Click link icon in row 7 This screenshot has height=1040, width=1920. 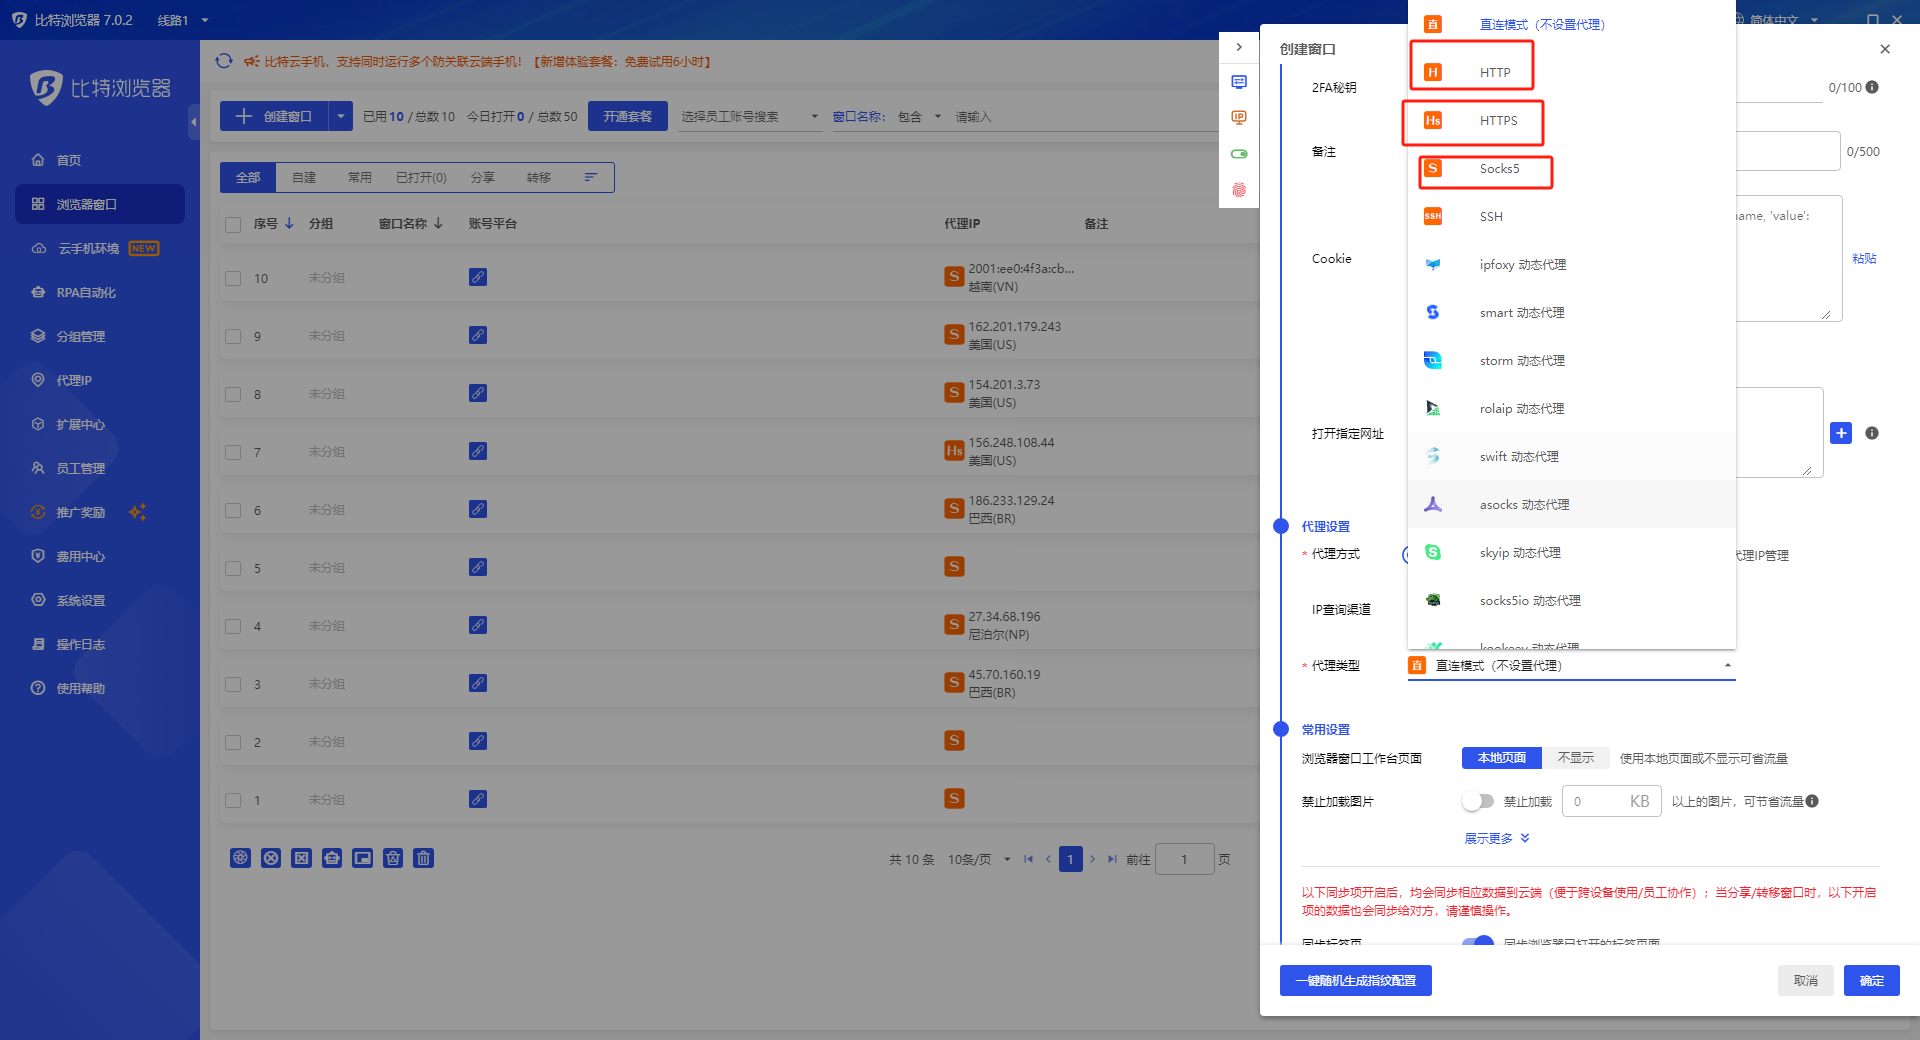tap(478, 451)
